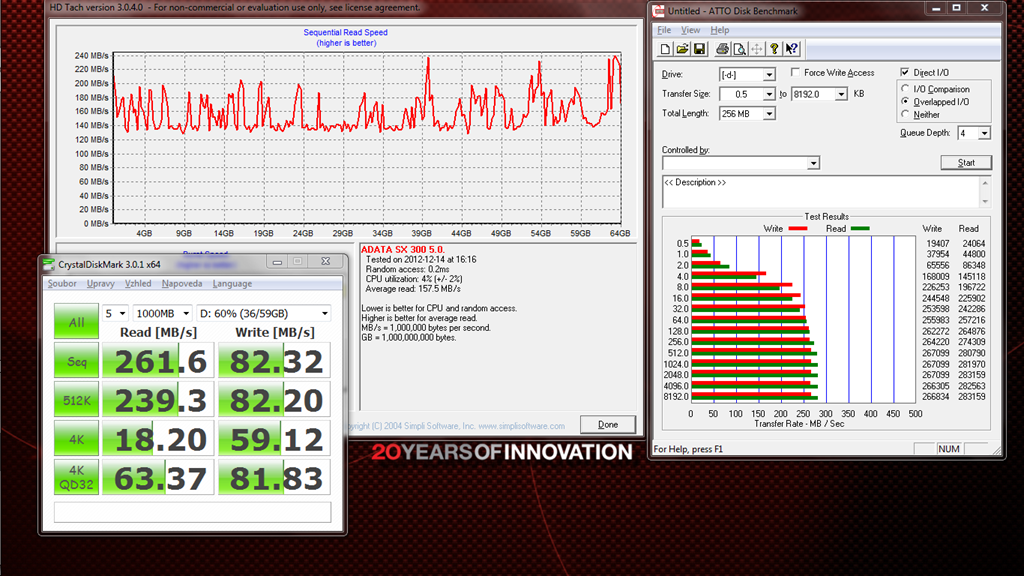Click the CrystalDiskMark title bar app icon
The image size is (1024, 576).
coord(50,265)
